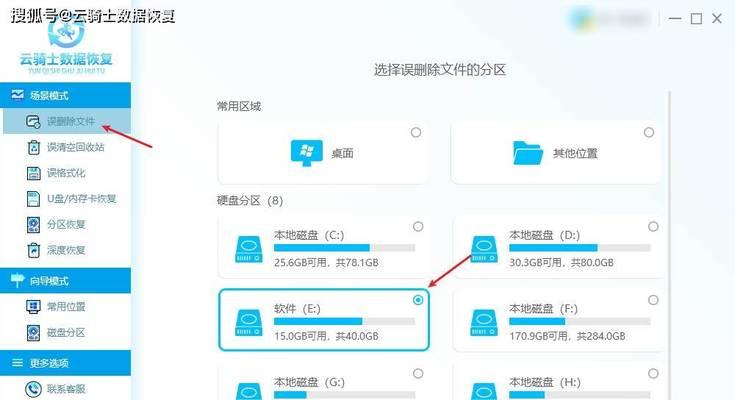Screen dimensions: 735x400
Task: Click the 本地磁盘 (G:) partition card
Action: pos(323,382)
